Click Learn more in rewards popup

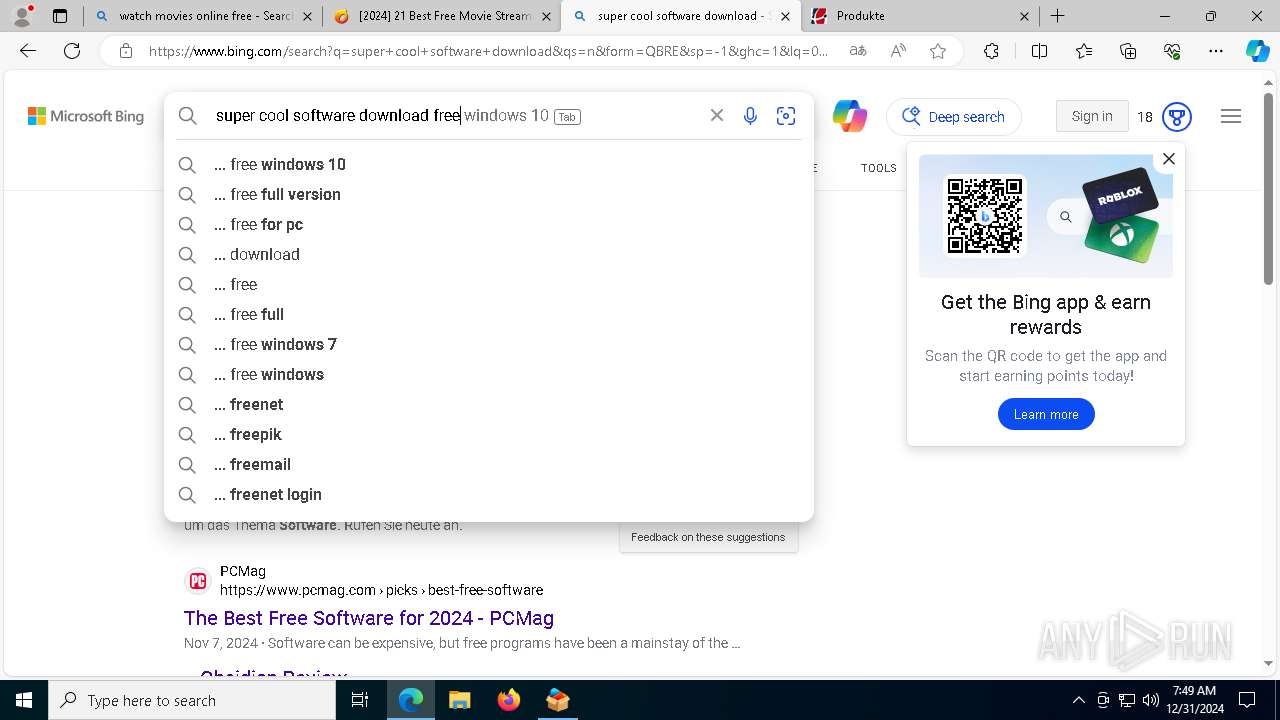click(x=1046, y=414)
